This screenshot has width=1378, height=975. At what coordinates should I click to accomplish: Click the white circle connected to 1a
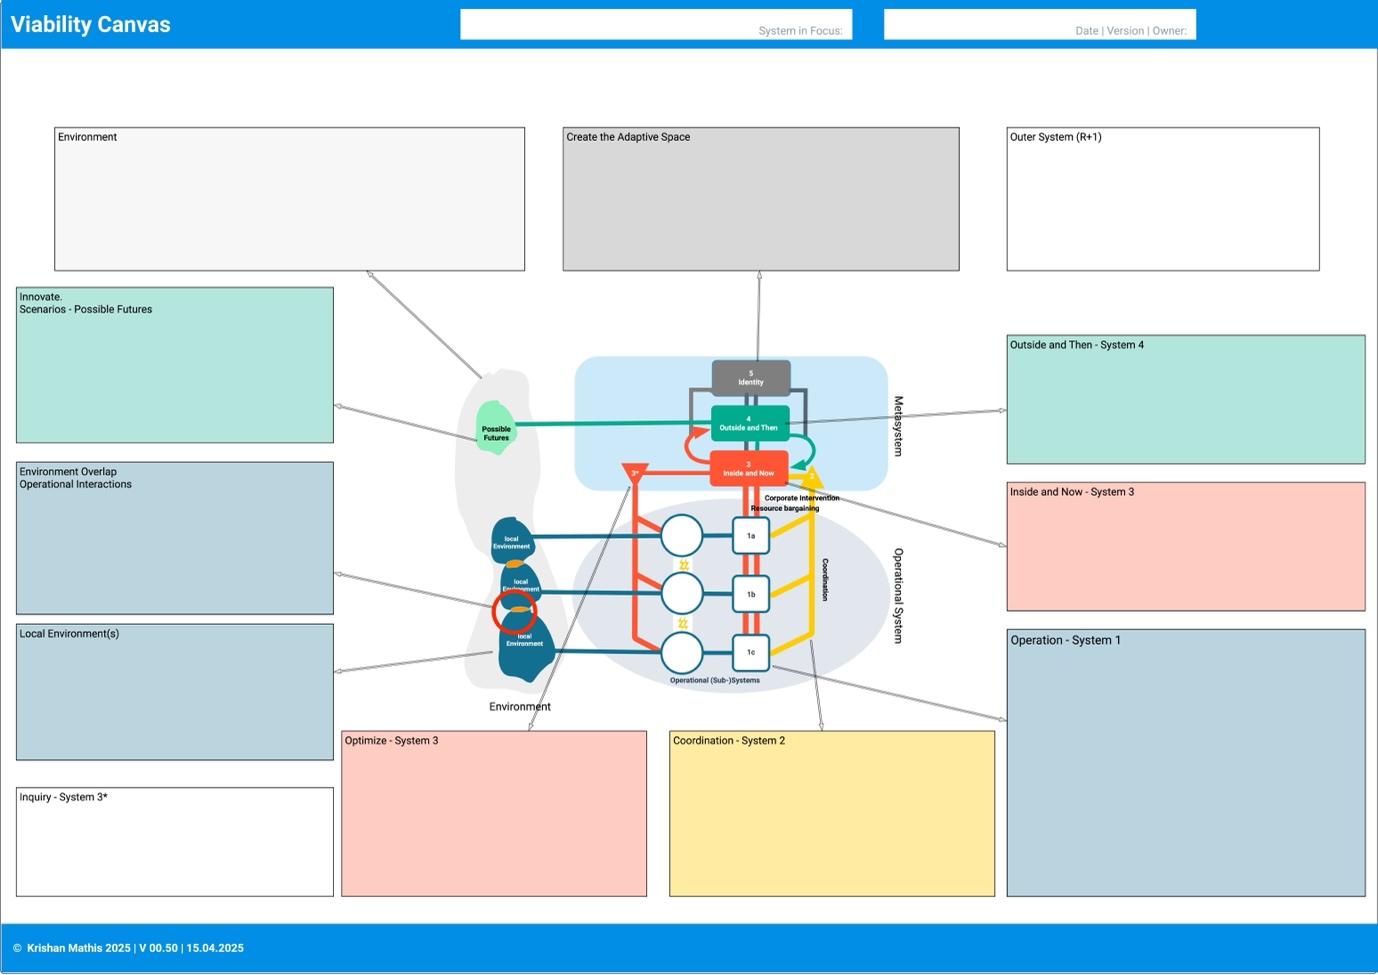681,536
